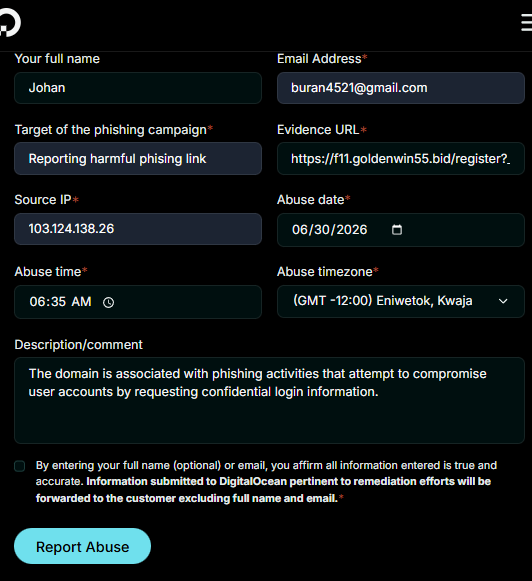Click the Source IP input field
Viewport: 532px width, 581px height.
[138, 229]
